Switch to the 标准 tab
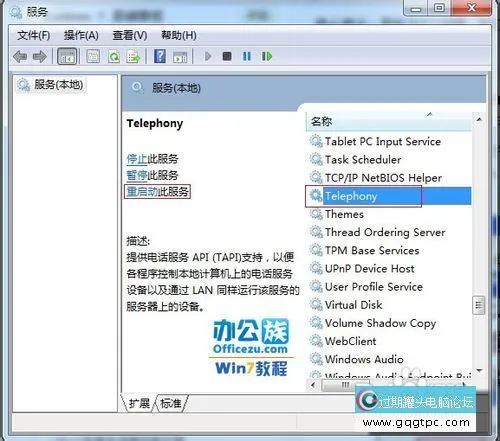Screen dimensions: 500x441 click(x=171, y=403)
